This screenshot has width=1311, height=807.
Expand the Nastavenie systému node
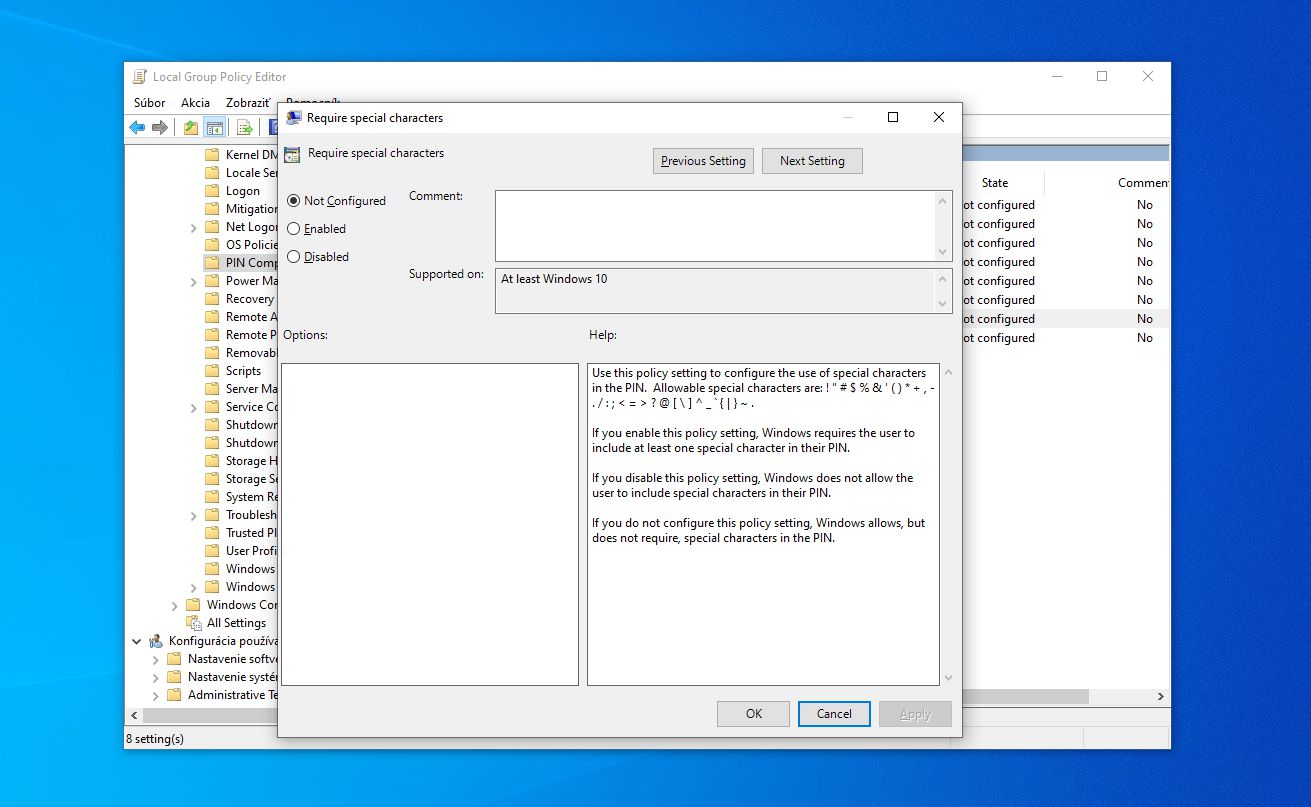point(155,678)
